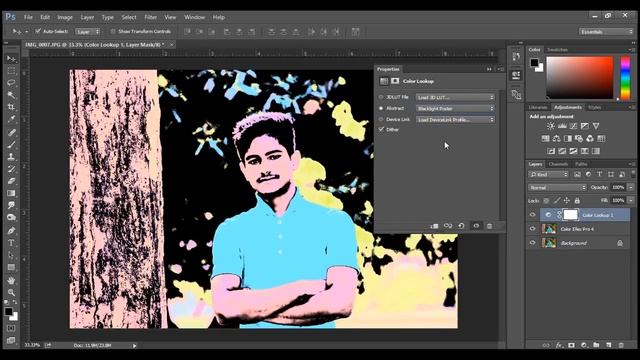640x360 pixels.
Task: Toggle the Auto-Select checkbox
Action: (38, 31)
